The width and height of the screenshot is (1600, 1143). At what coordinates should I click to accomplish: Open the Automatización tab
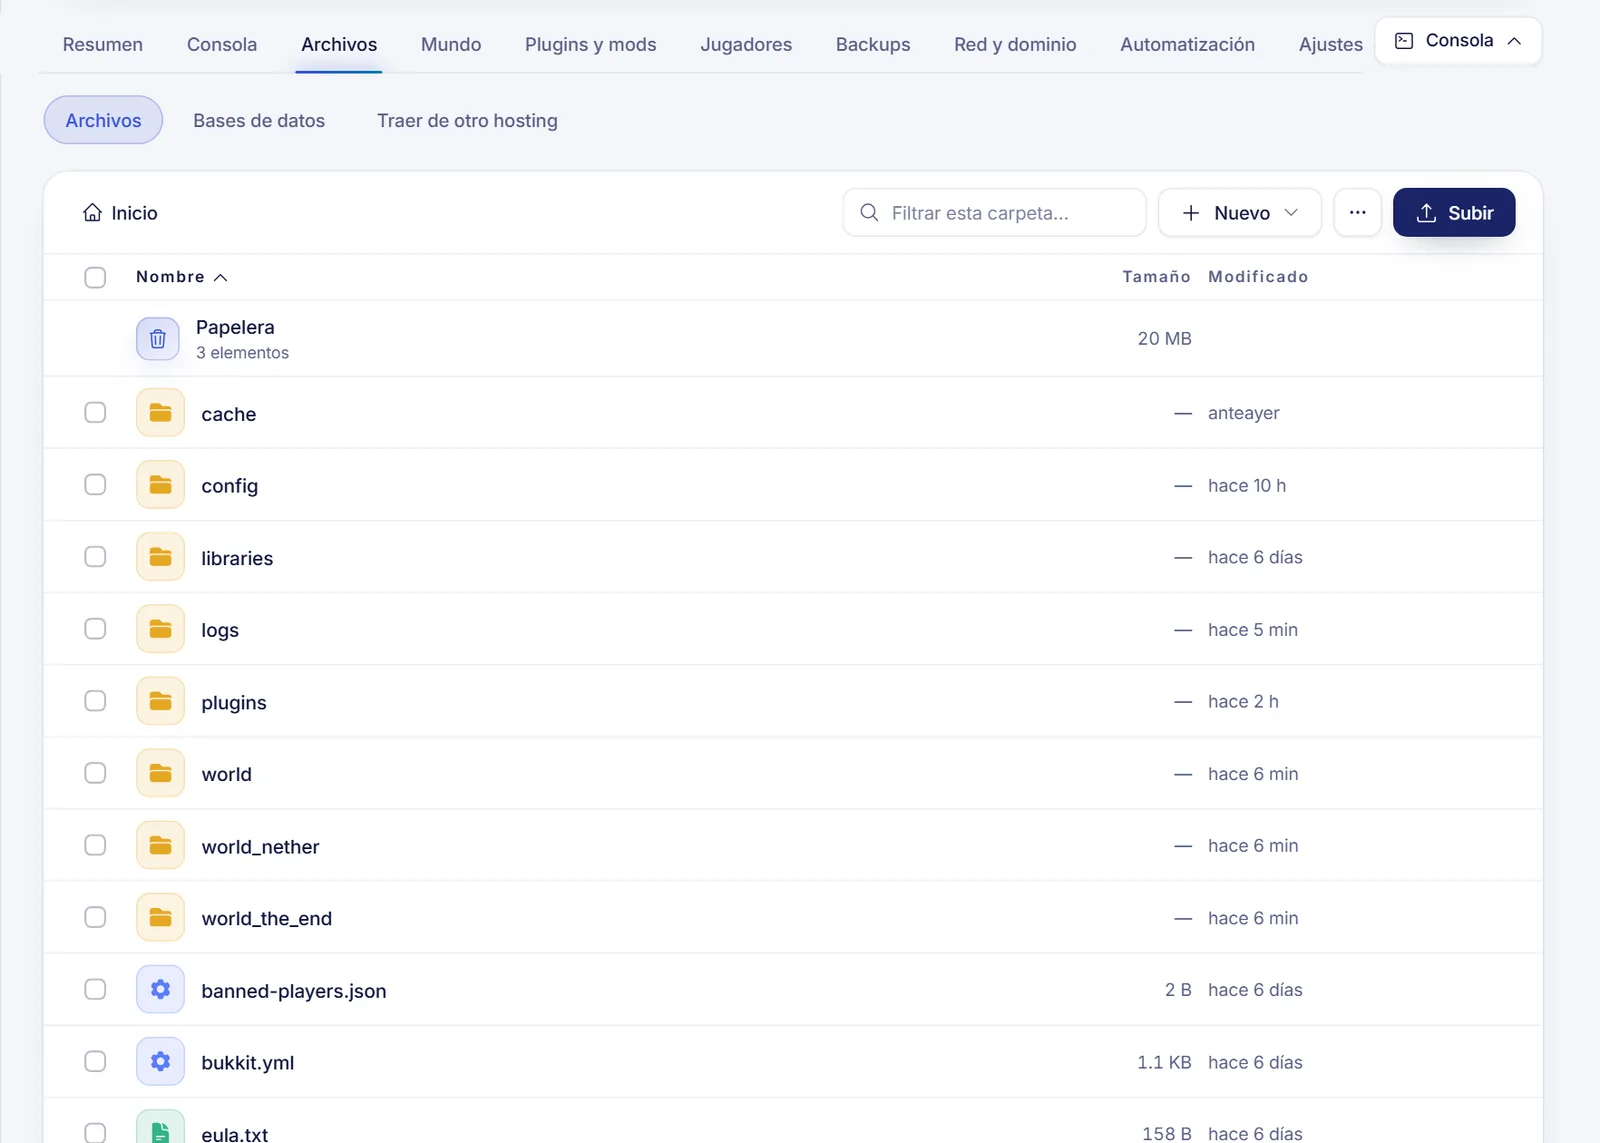point(1187,44)
